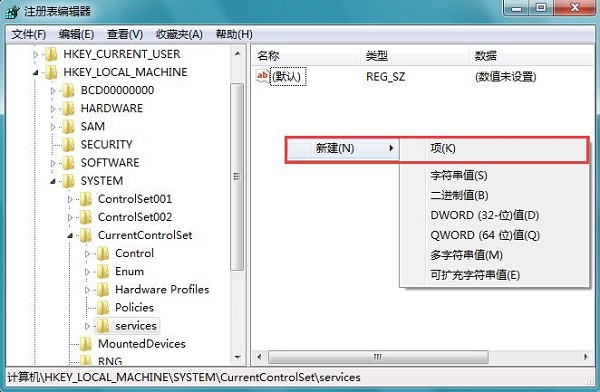Click the HKEY_CURRENT_USER folder icon
This screenshot has width=600, height=392.
coord(51,54)
